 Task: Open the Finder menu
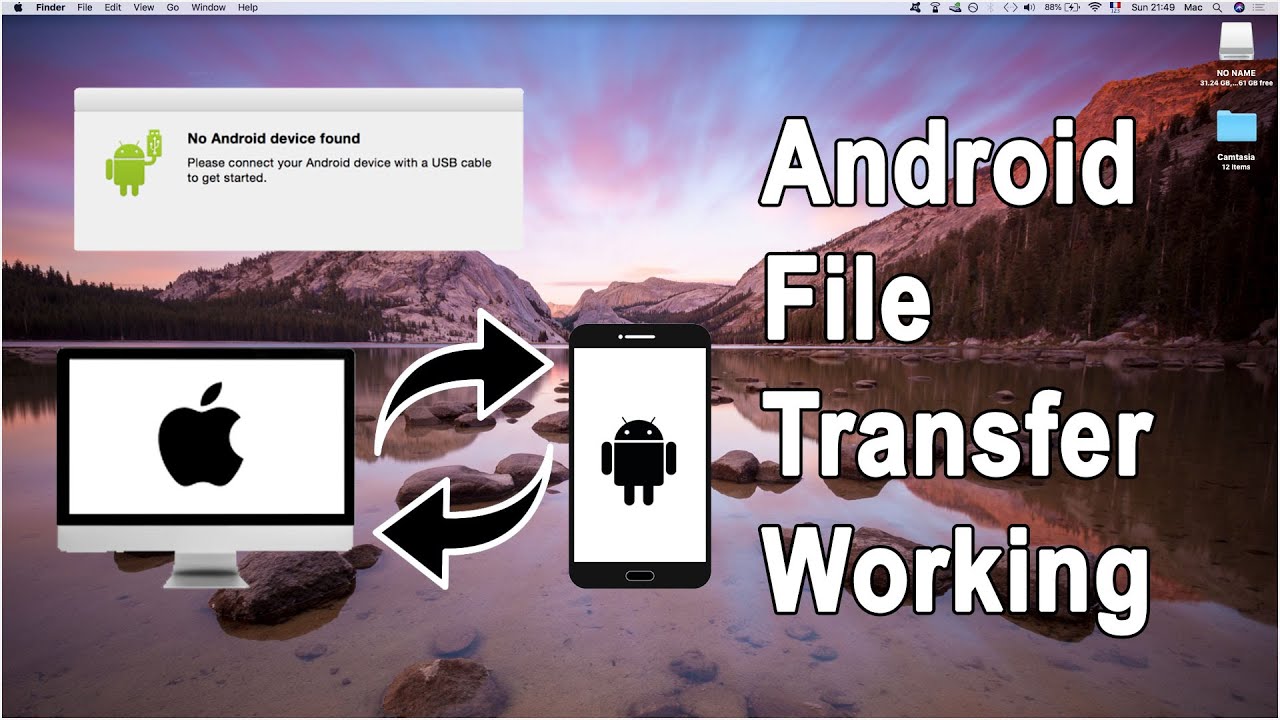click(x=50, y=7)
